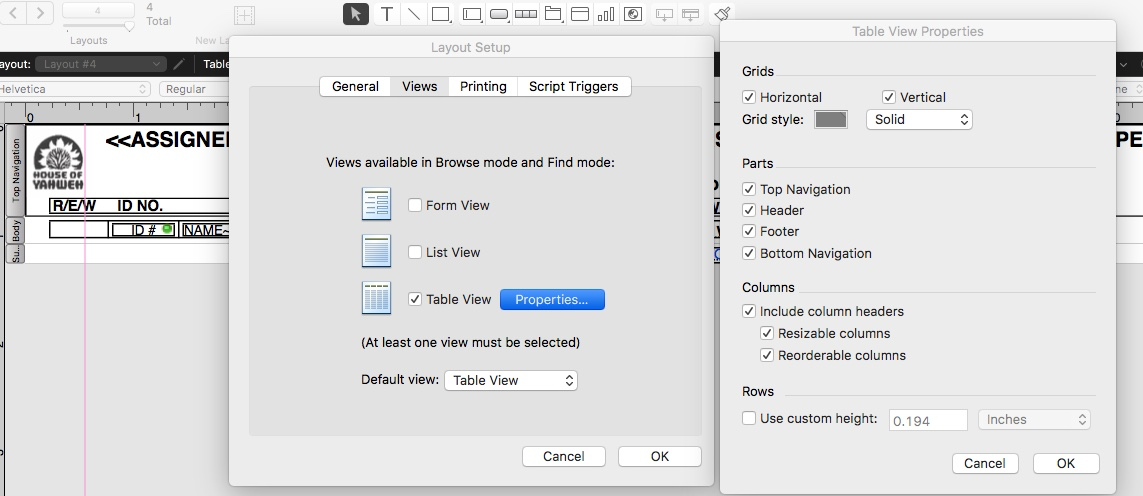Select the Text tool in toolbar
Image resolution: width=1143 pixels, height=496 pixels.
[387, 14]
